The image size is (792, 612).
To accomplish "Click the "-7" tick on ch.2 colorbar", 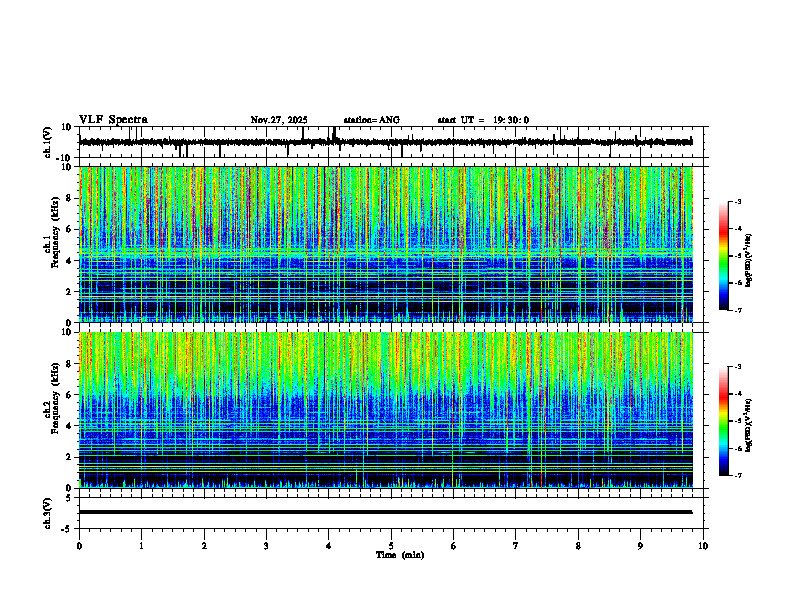I will click(737, 476).
